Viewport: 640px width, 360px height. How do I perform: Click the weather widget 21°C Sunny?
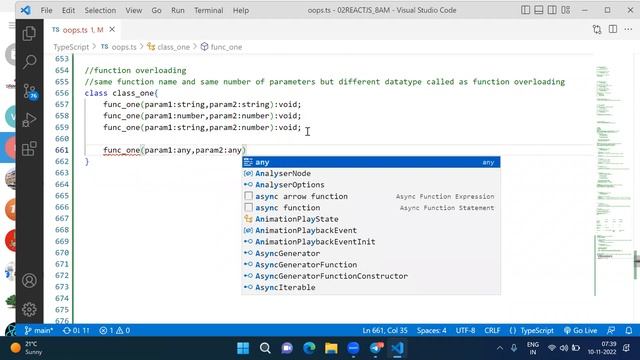27,348
